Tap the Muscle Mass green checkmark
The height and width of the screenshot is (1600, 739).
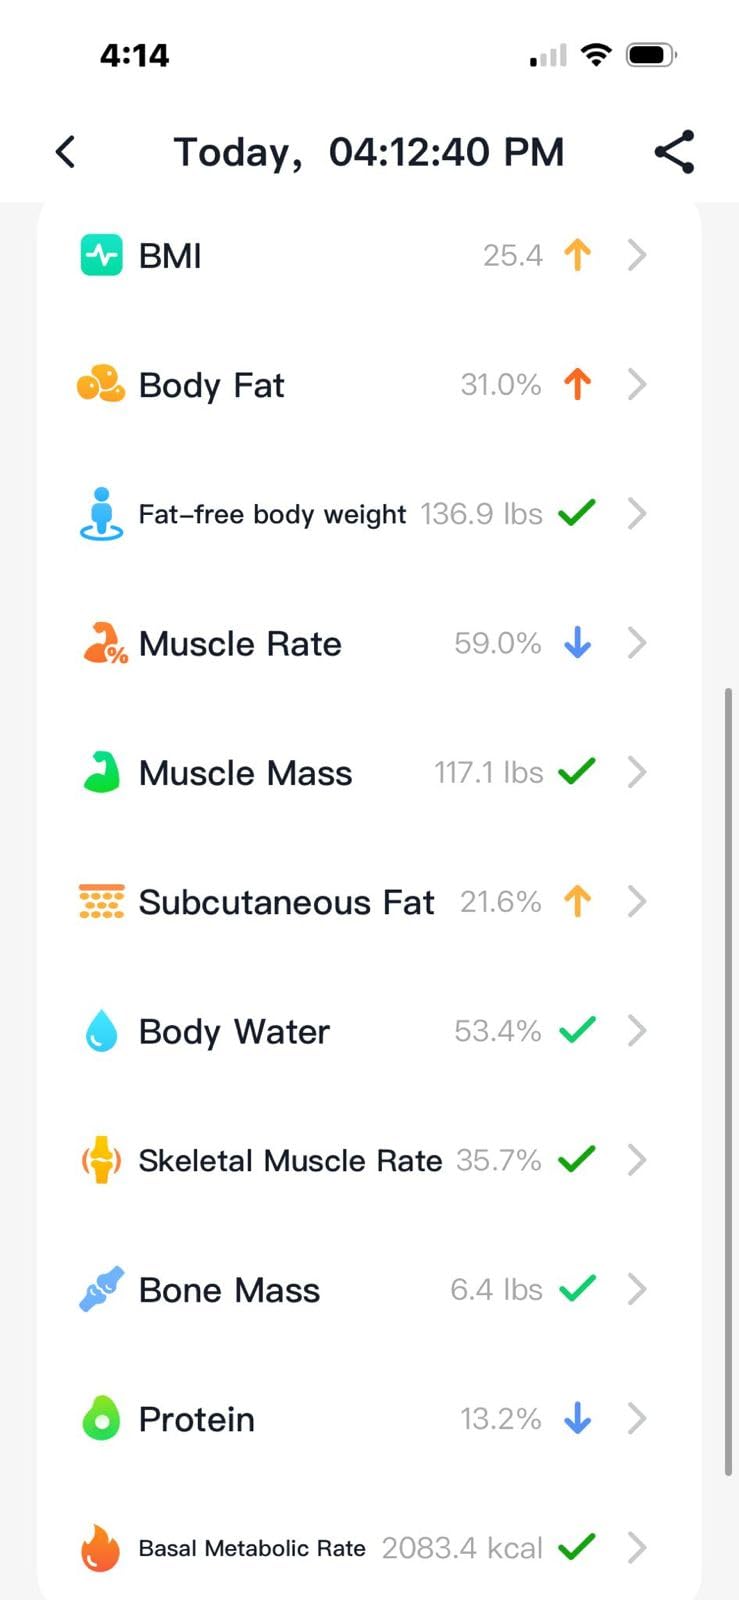coord(577,772)
